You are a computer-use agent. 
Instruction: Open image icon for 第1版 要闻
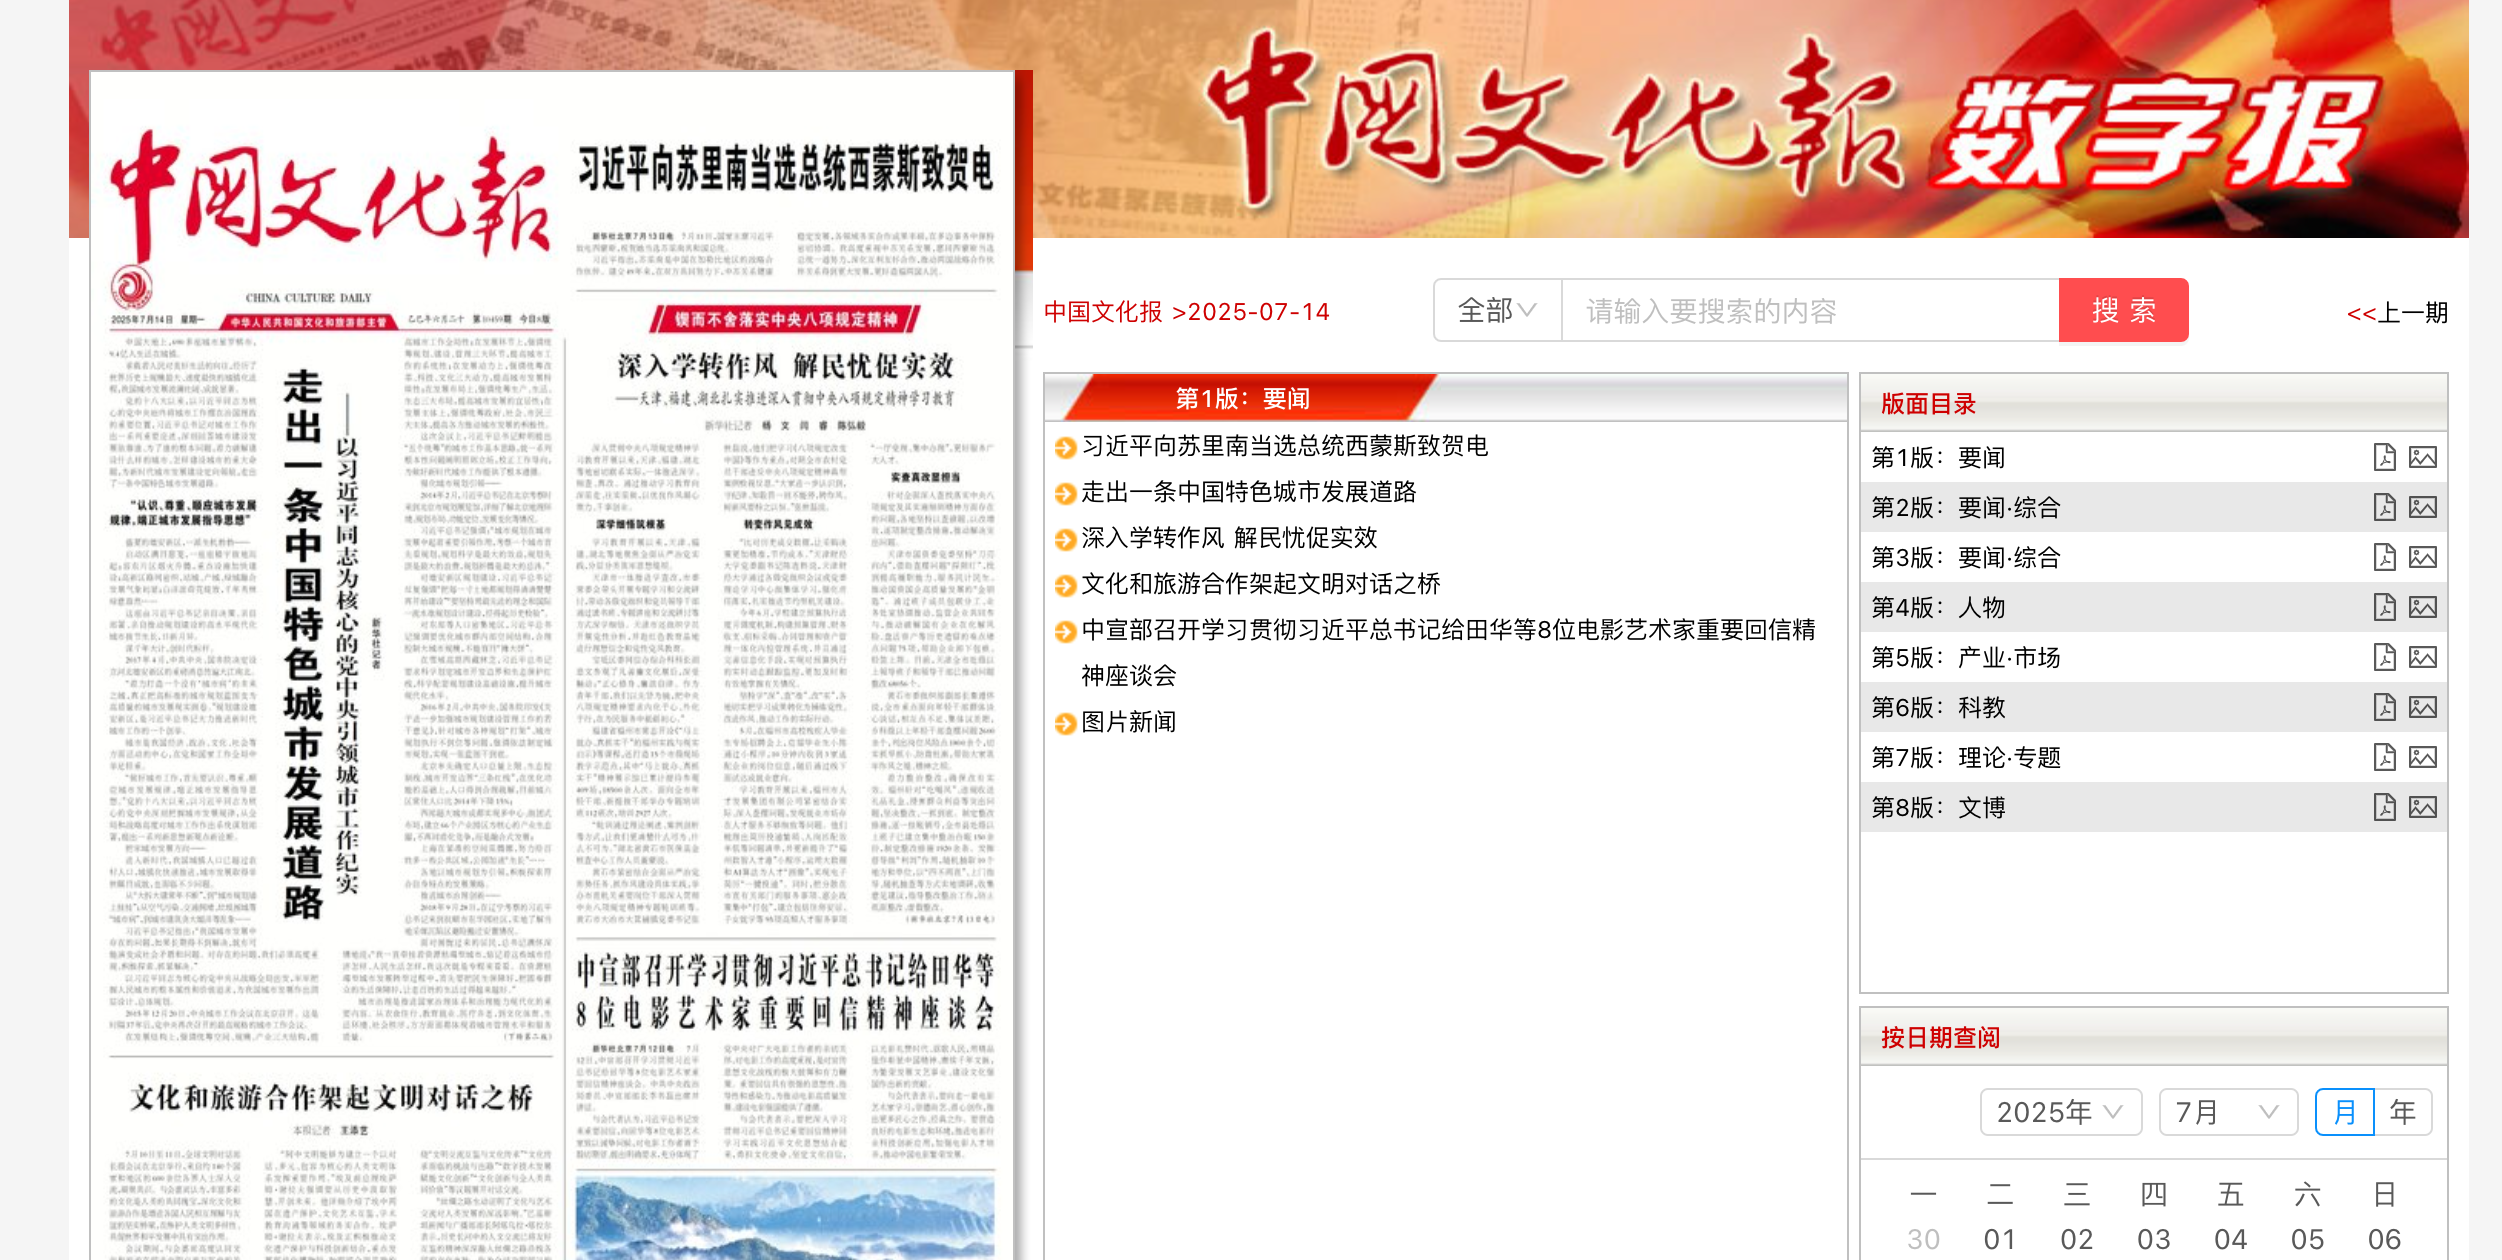pyautogui.click(x=2422, y=457)
